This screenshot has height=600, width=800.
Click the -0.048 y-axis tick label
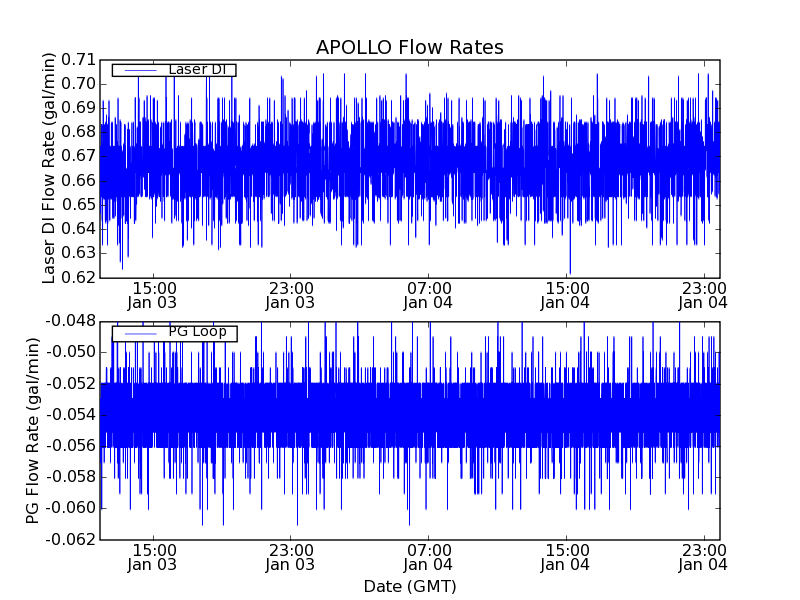(70, 321)
